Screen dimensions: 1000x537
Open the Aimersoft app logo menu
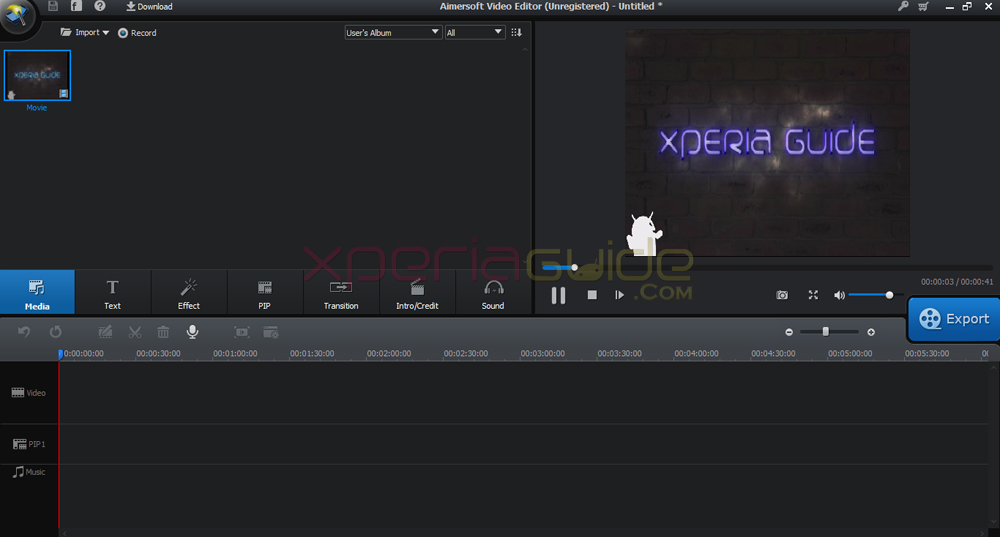(17, 15)
